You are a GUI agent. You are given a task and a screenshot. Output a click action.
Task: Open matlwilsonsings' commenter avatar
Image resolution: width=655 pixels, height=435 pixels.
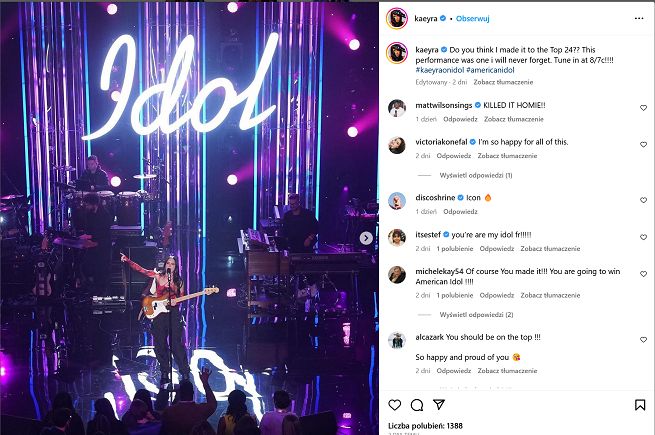396,108
